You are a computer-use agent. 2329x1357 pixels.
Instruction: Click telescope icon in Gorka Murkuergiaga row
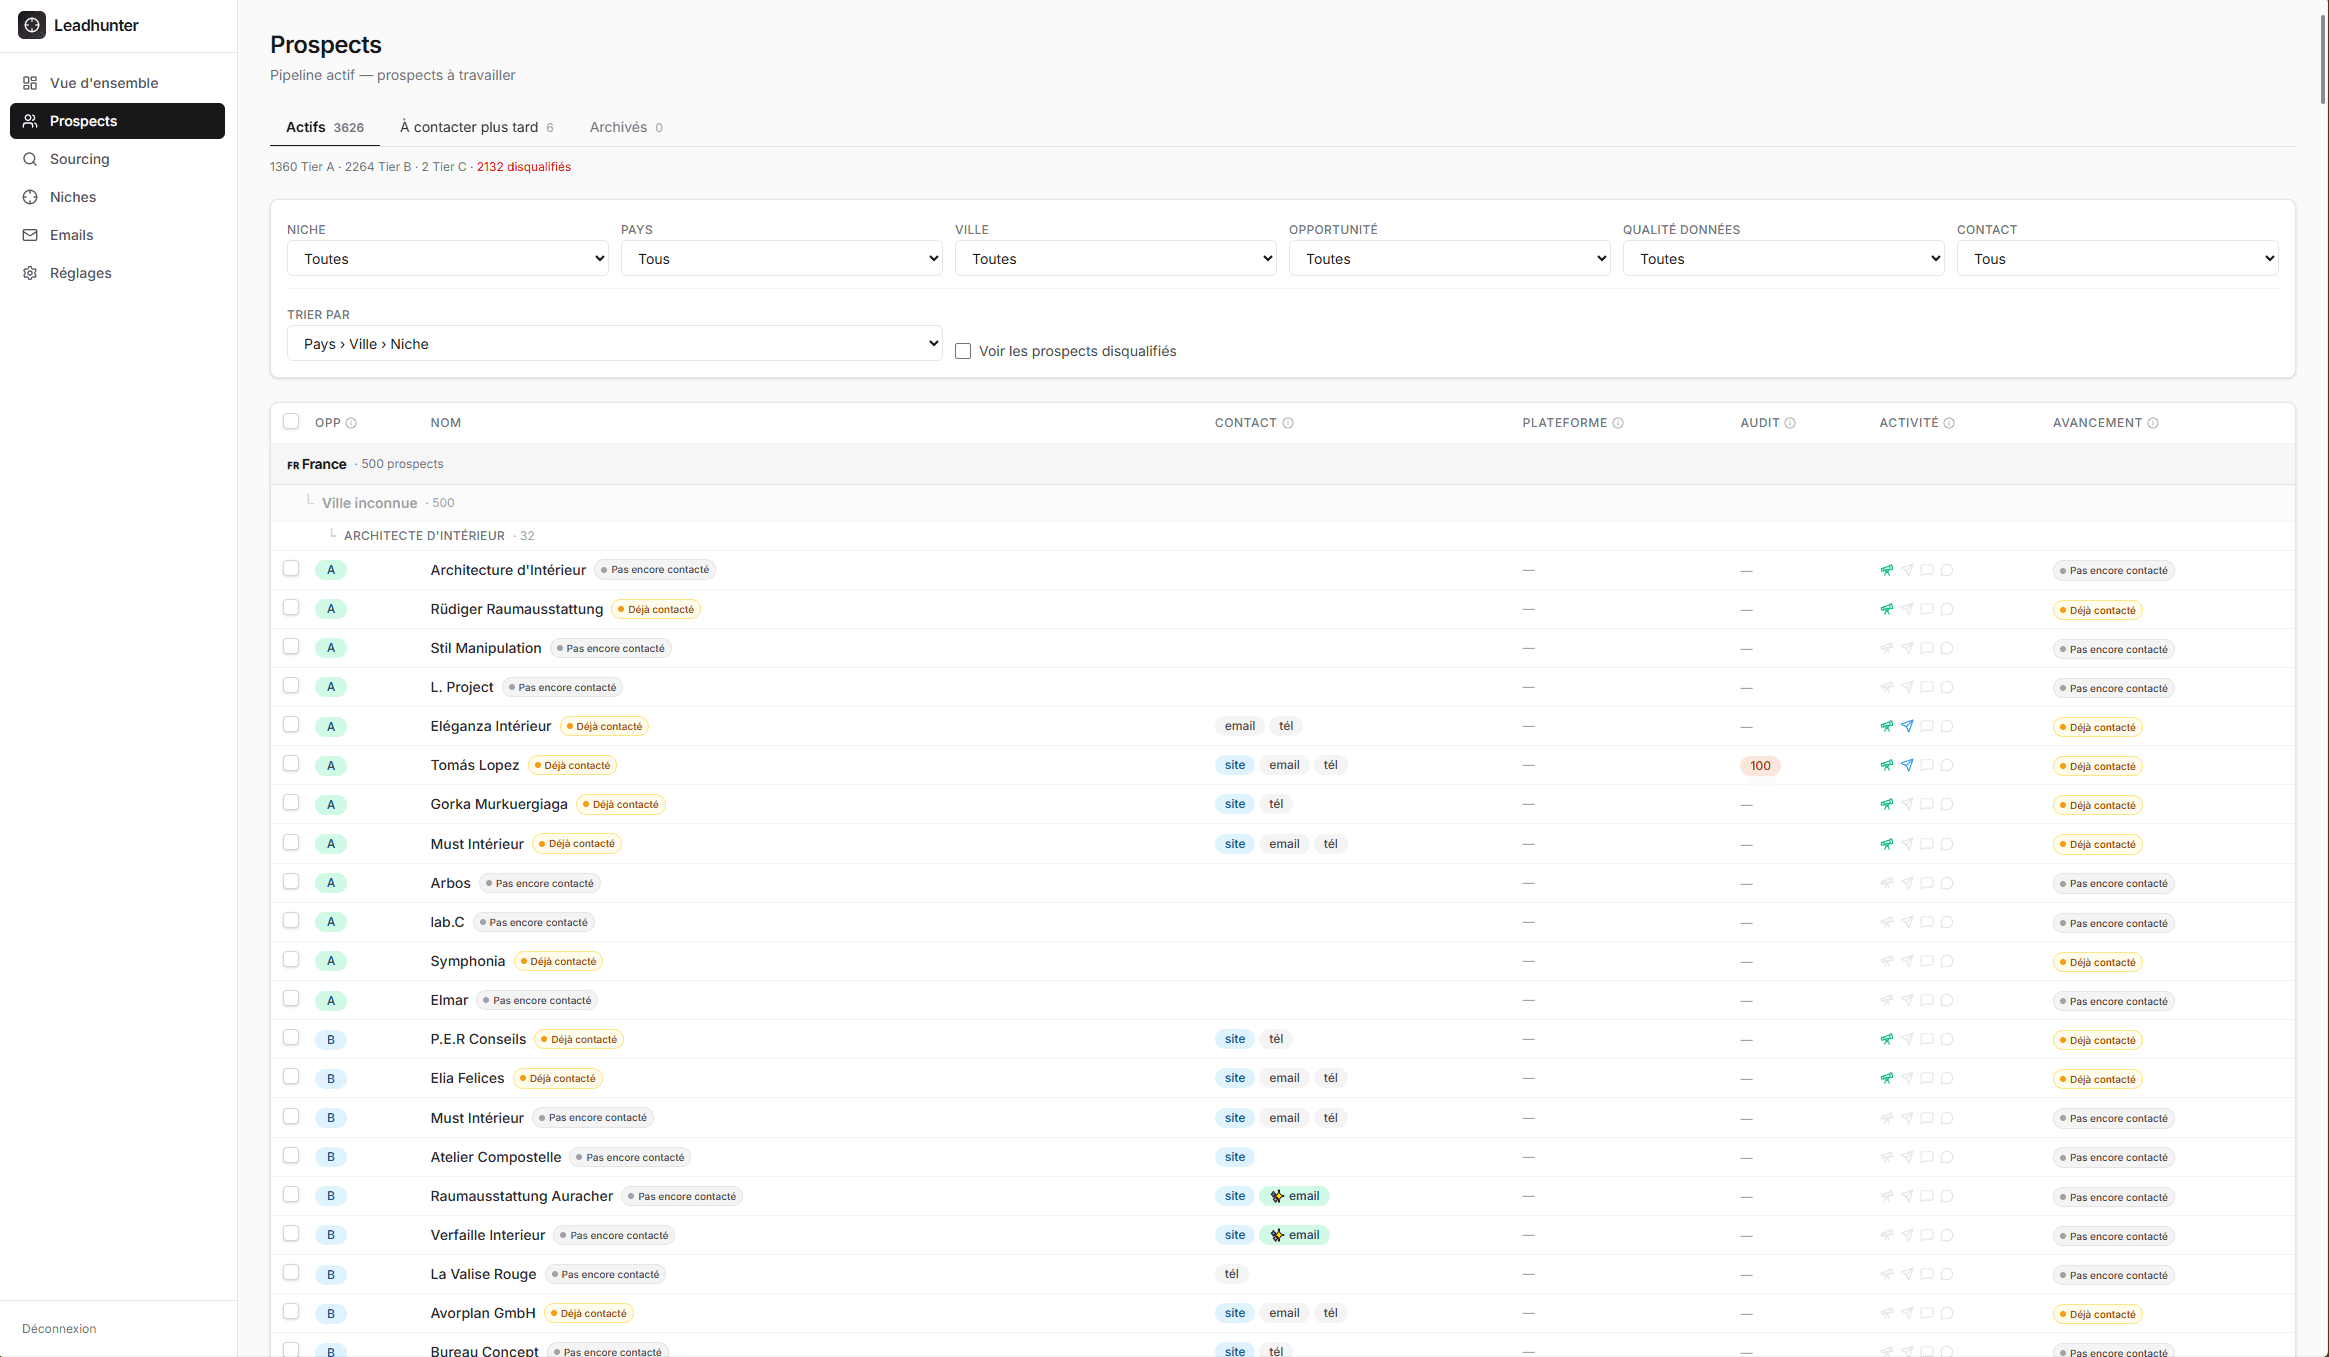click(x=1887, y=804)
